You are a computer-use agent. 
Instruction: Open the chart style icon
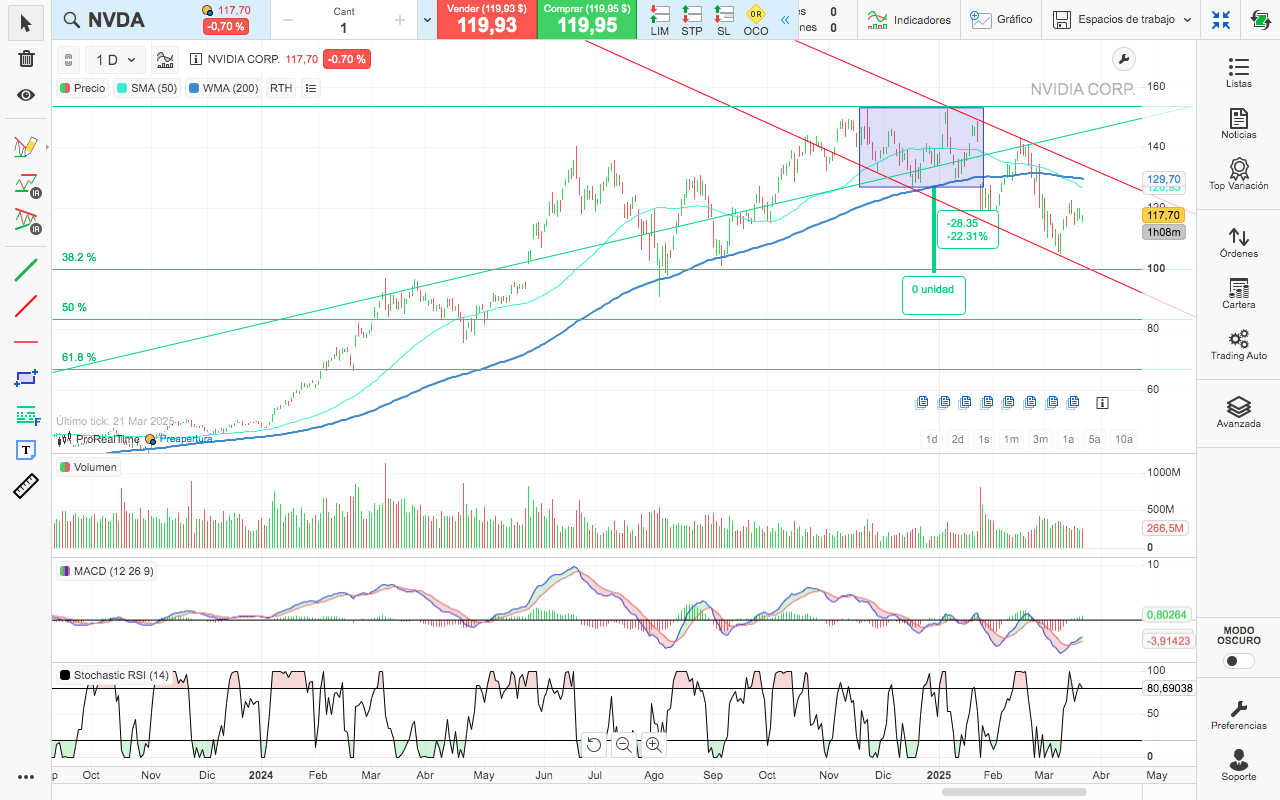(166, 60)
